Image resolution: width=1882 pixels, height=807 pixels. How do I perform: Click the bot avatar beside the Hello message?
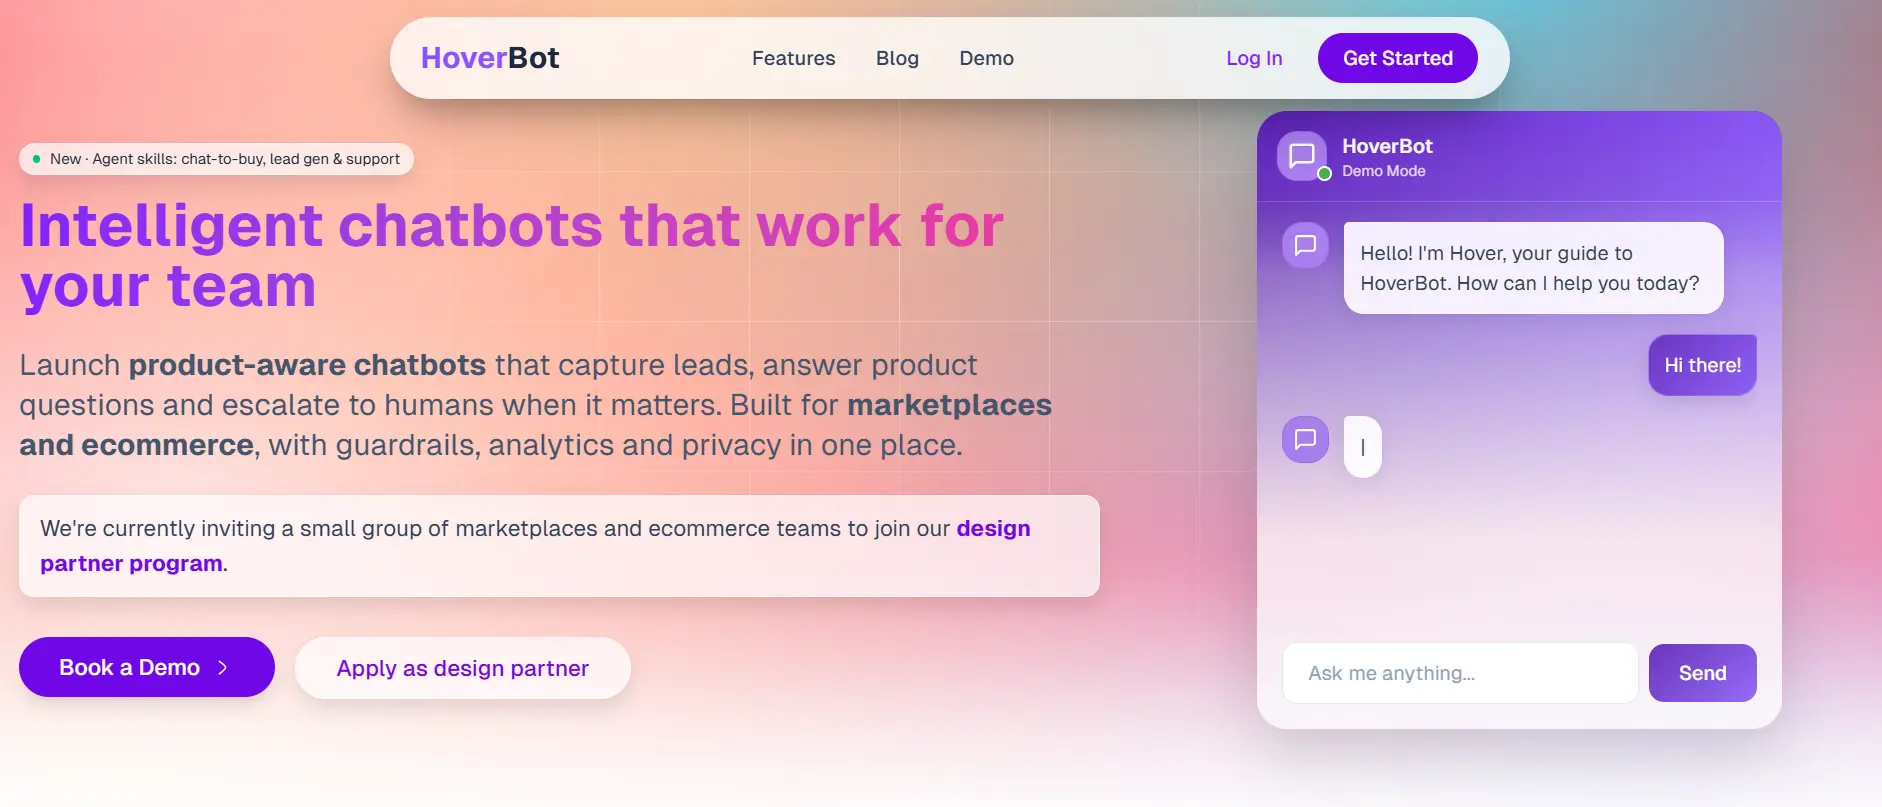pyautogui.click(x=1305, y=245)
